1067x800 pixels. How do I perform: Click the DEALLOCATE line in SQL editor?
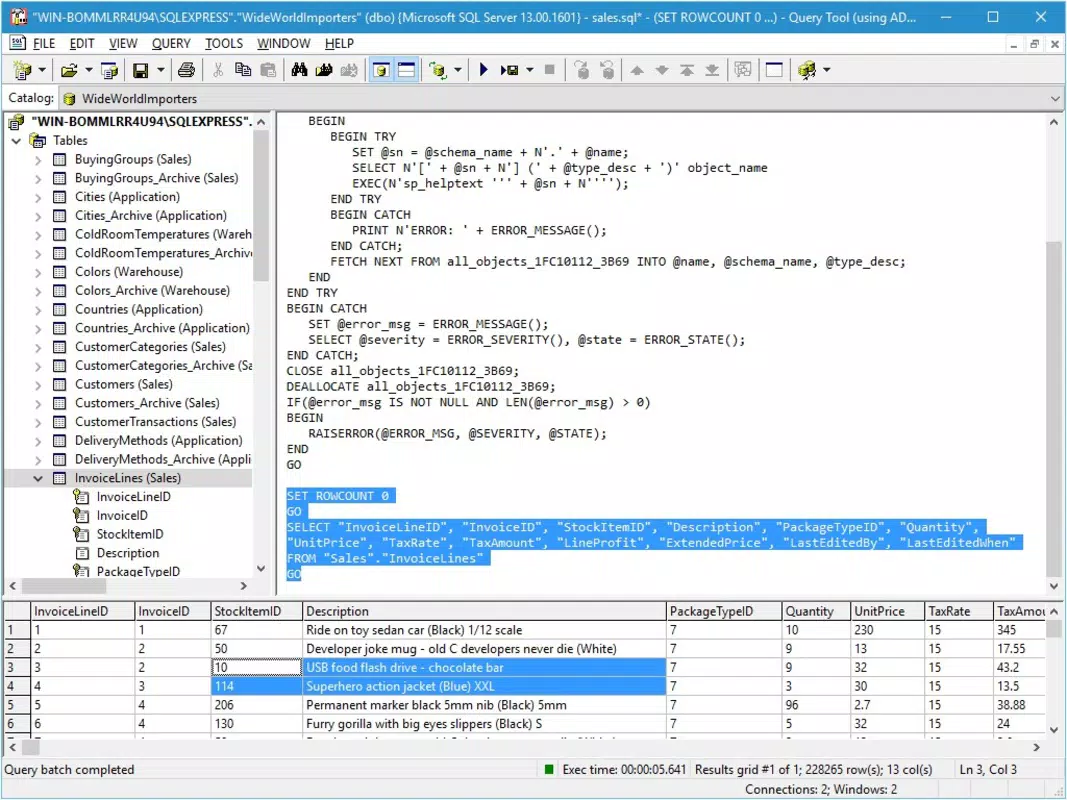(x=421, y=386)
